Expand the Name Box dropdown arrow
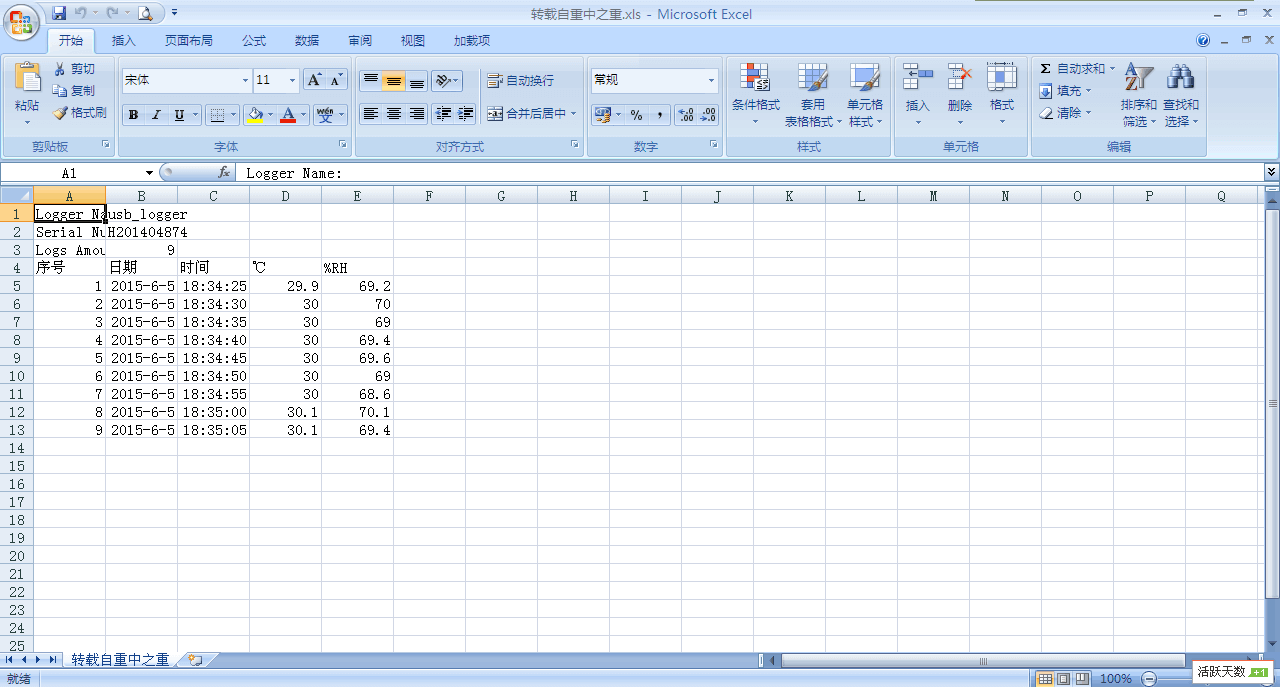Image resolution: width=1280 pixels, height=687 pixels. (150, 173)
